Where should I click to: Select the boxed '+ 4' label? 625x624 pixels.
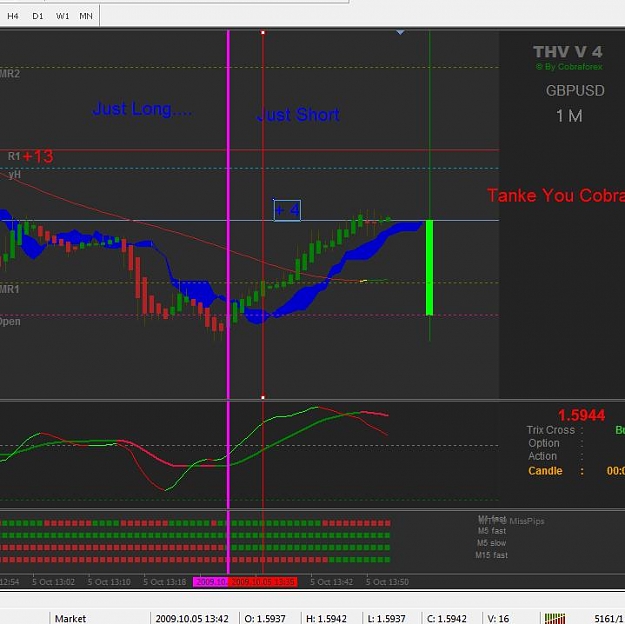pos(287,210)
